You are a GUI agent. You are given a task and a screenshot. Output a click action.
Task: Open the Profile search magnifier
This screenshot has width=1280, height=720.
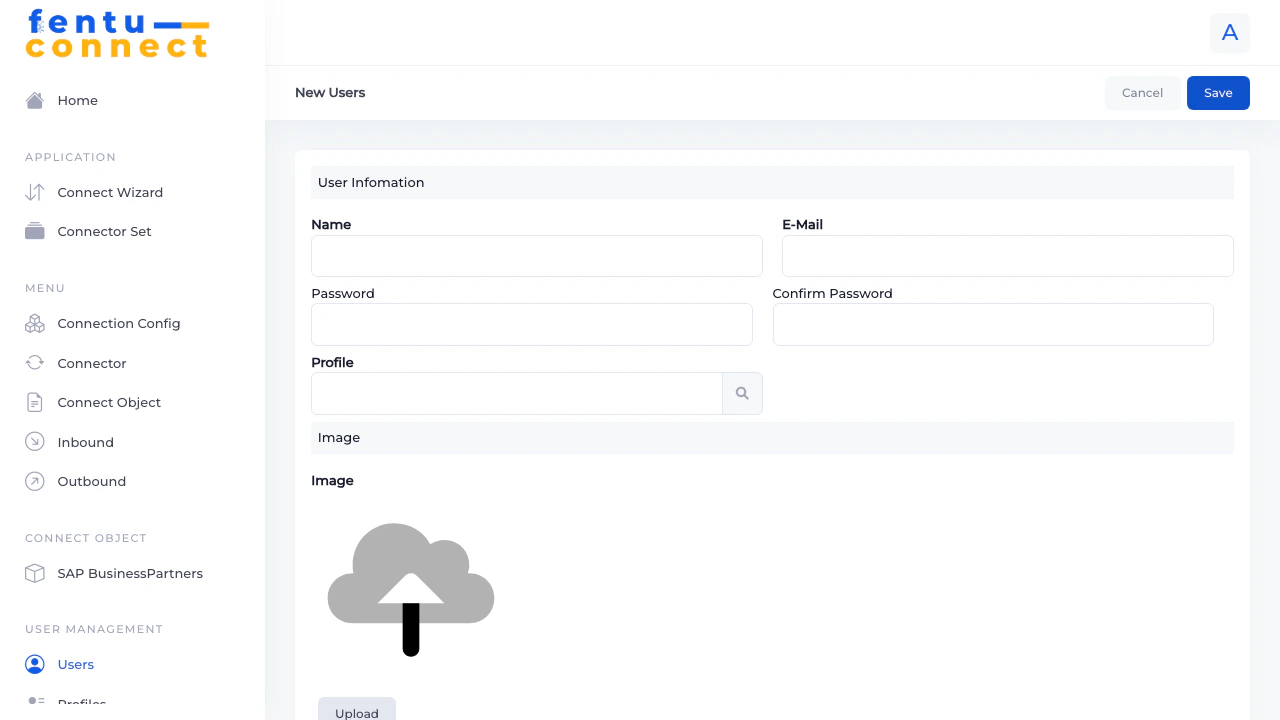742,393
